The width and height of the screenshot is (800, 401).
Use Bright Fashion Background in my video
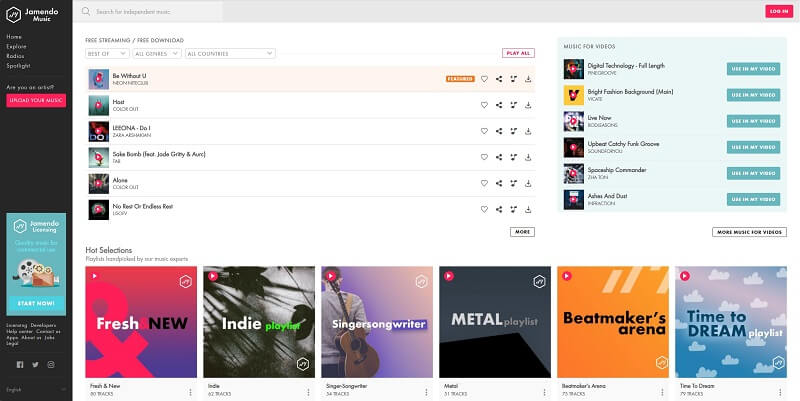click(x=753, y=95)
